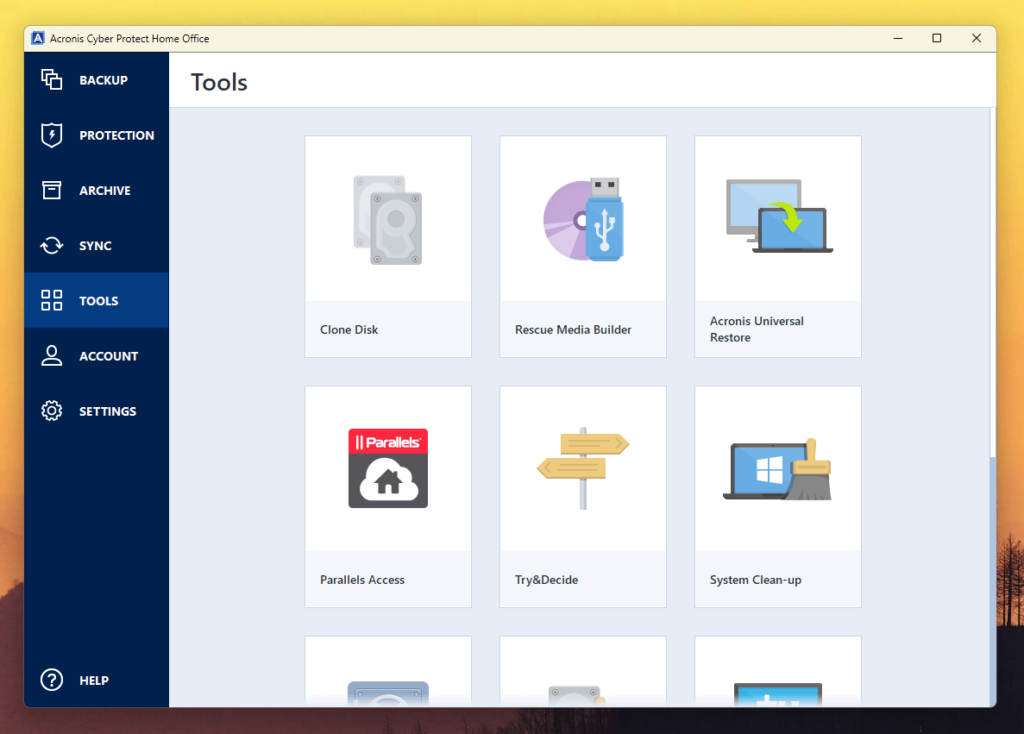1024x734 pixels.
Task: Open the PROTECTION section label
Action: pos(117,135)
